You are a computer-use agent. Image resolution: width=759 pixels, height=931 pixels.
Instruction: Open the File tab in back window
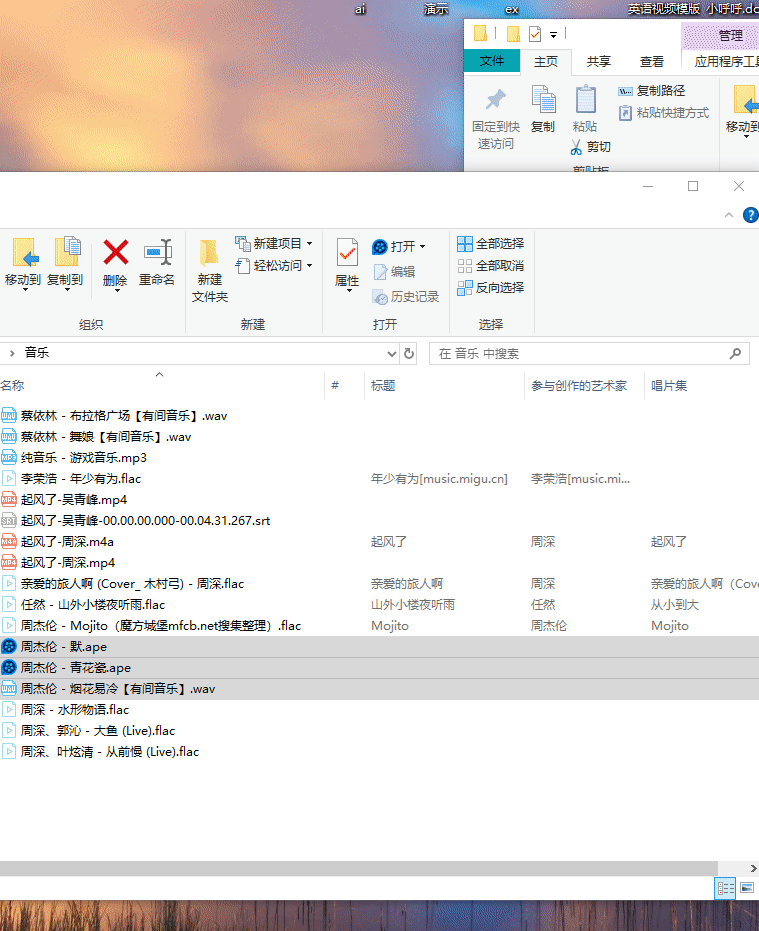492,61
